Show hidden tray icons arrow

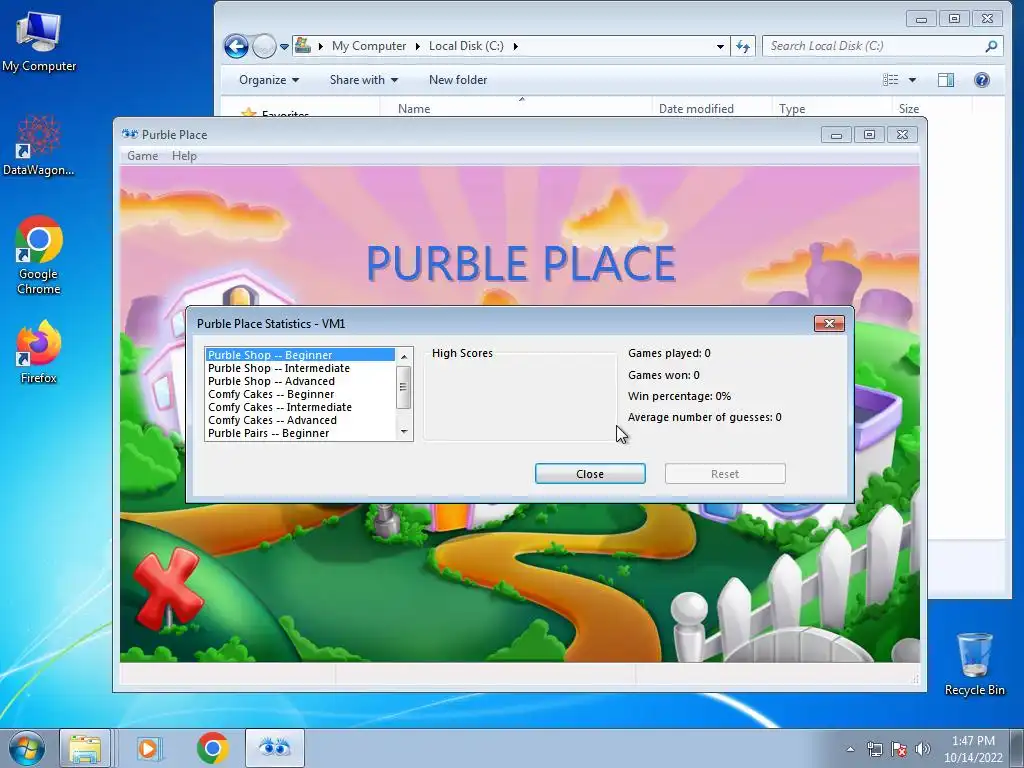coord(850,749)
